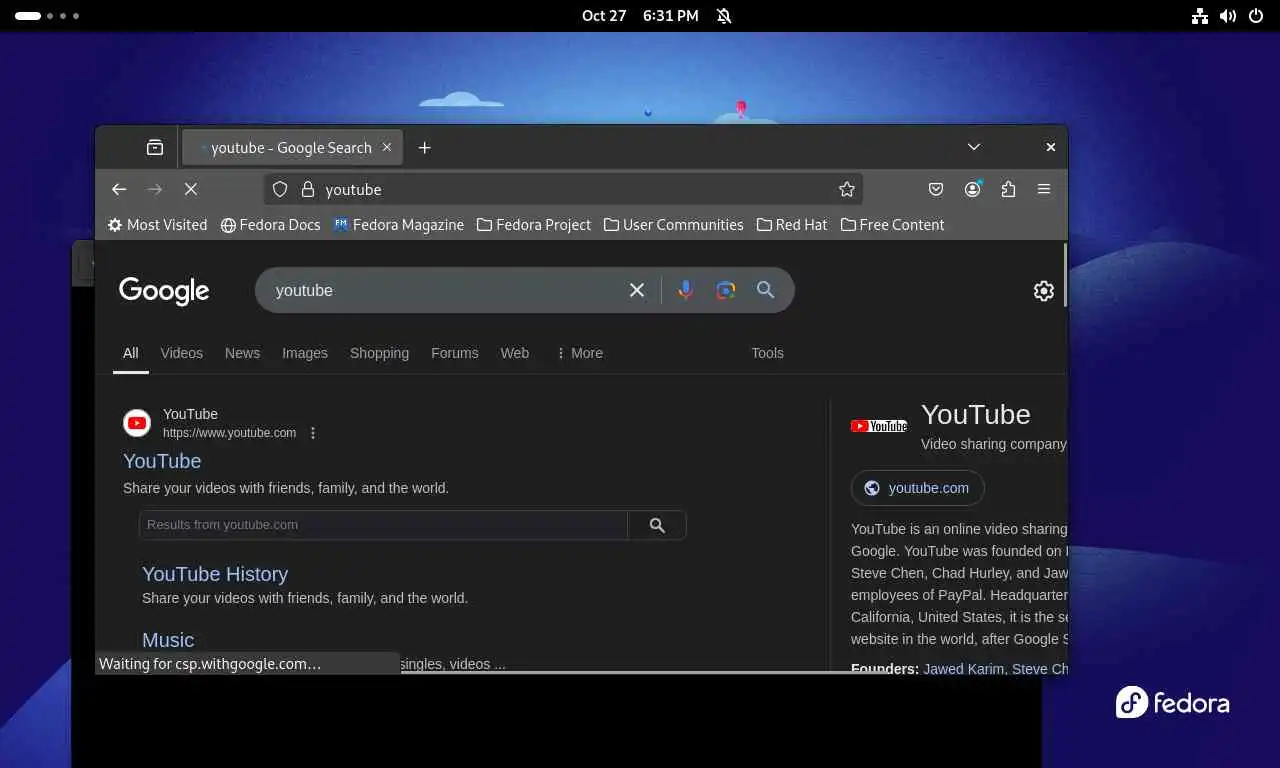Image resolution: width=1280 pixels, height=768 pixels.
Task: Expand the Free Content bookmark folder
Action: click(892, 225)
